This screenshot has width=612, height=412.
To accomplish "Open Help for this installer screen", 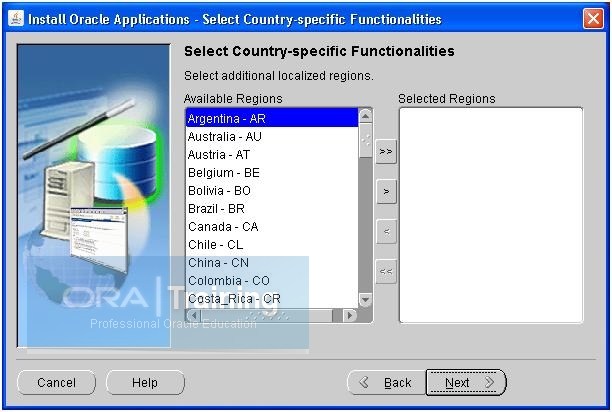I will 145,382.
